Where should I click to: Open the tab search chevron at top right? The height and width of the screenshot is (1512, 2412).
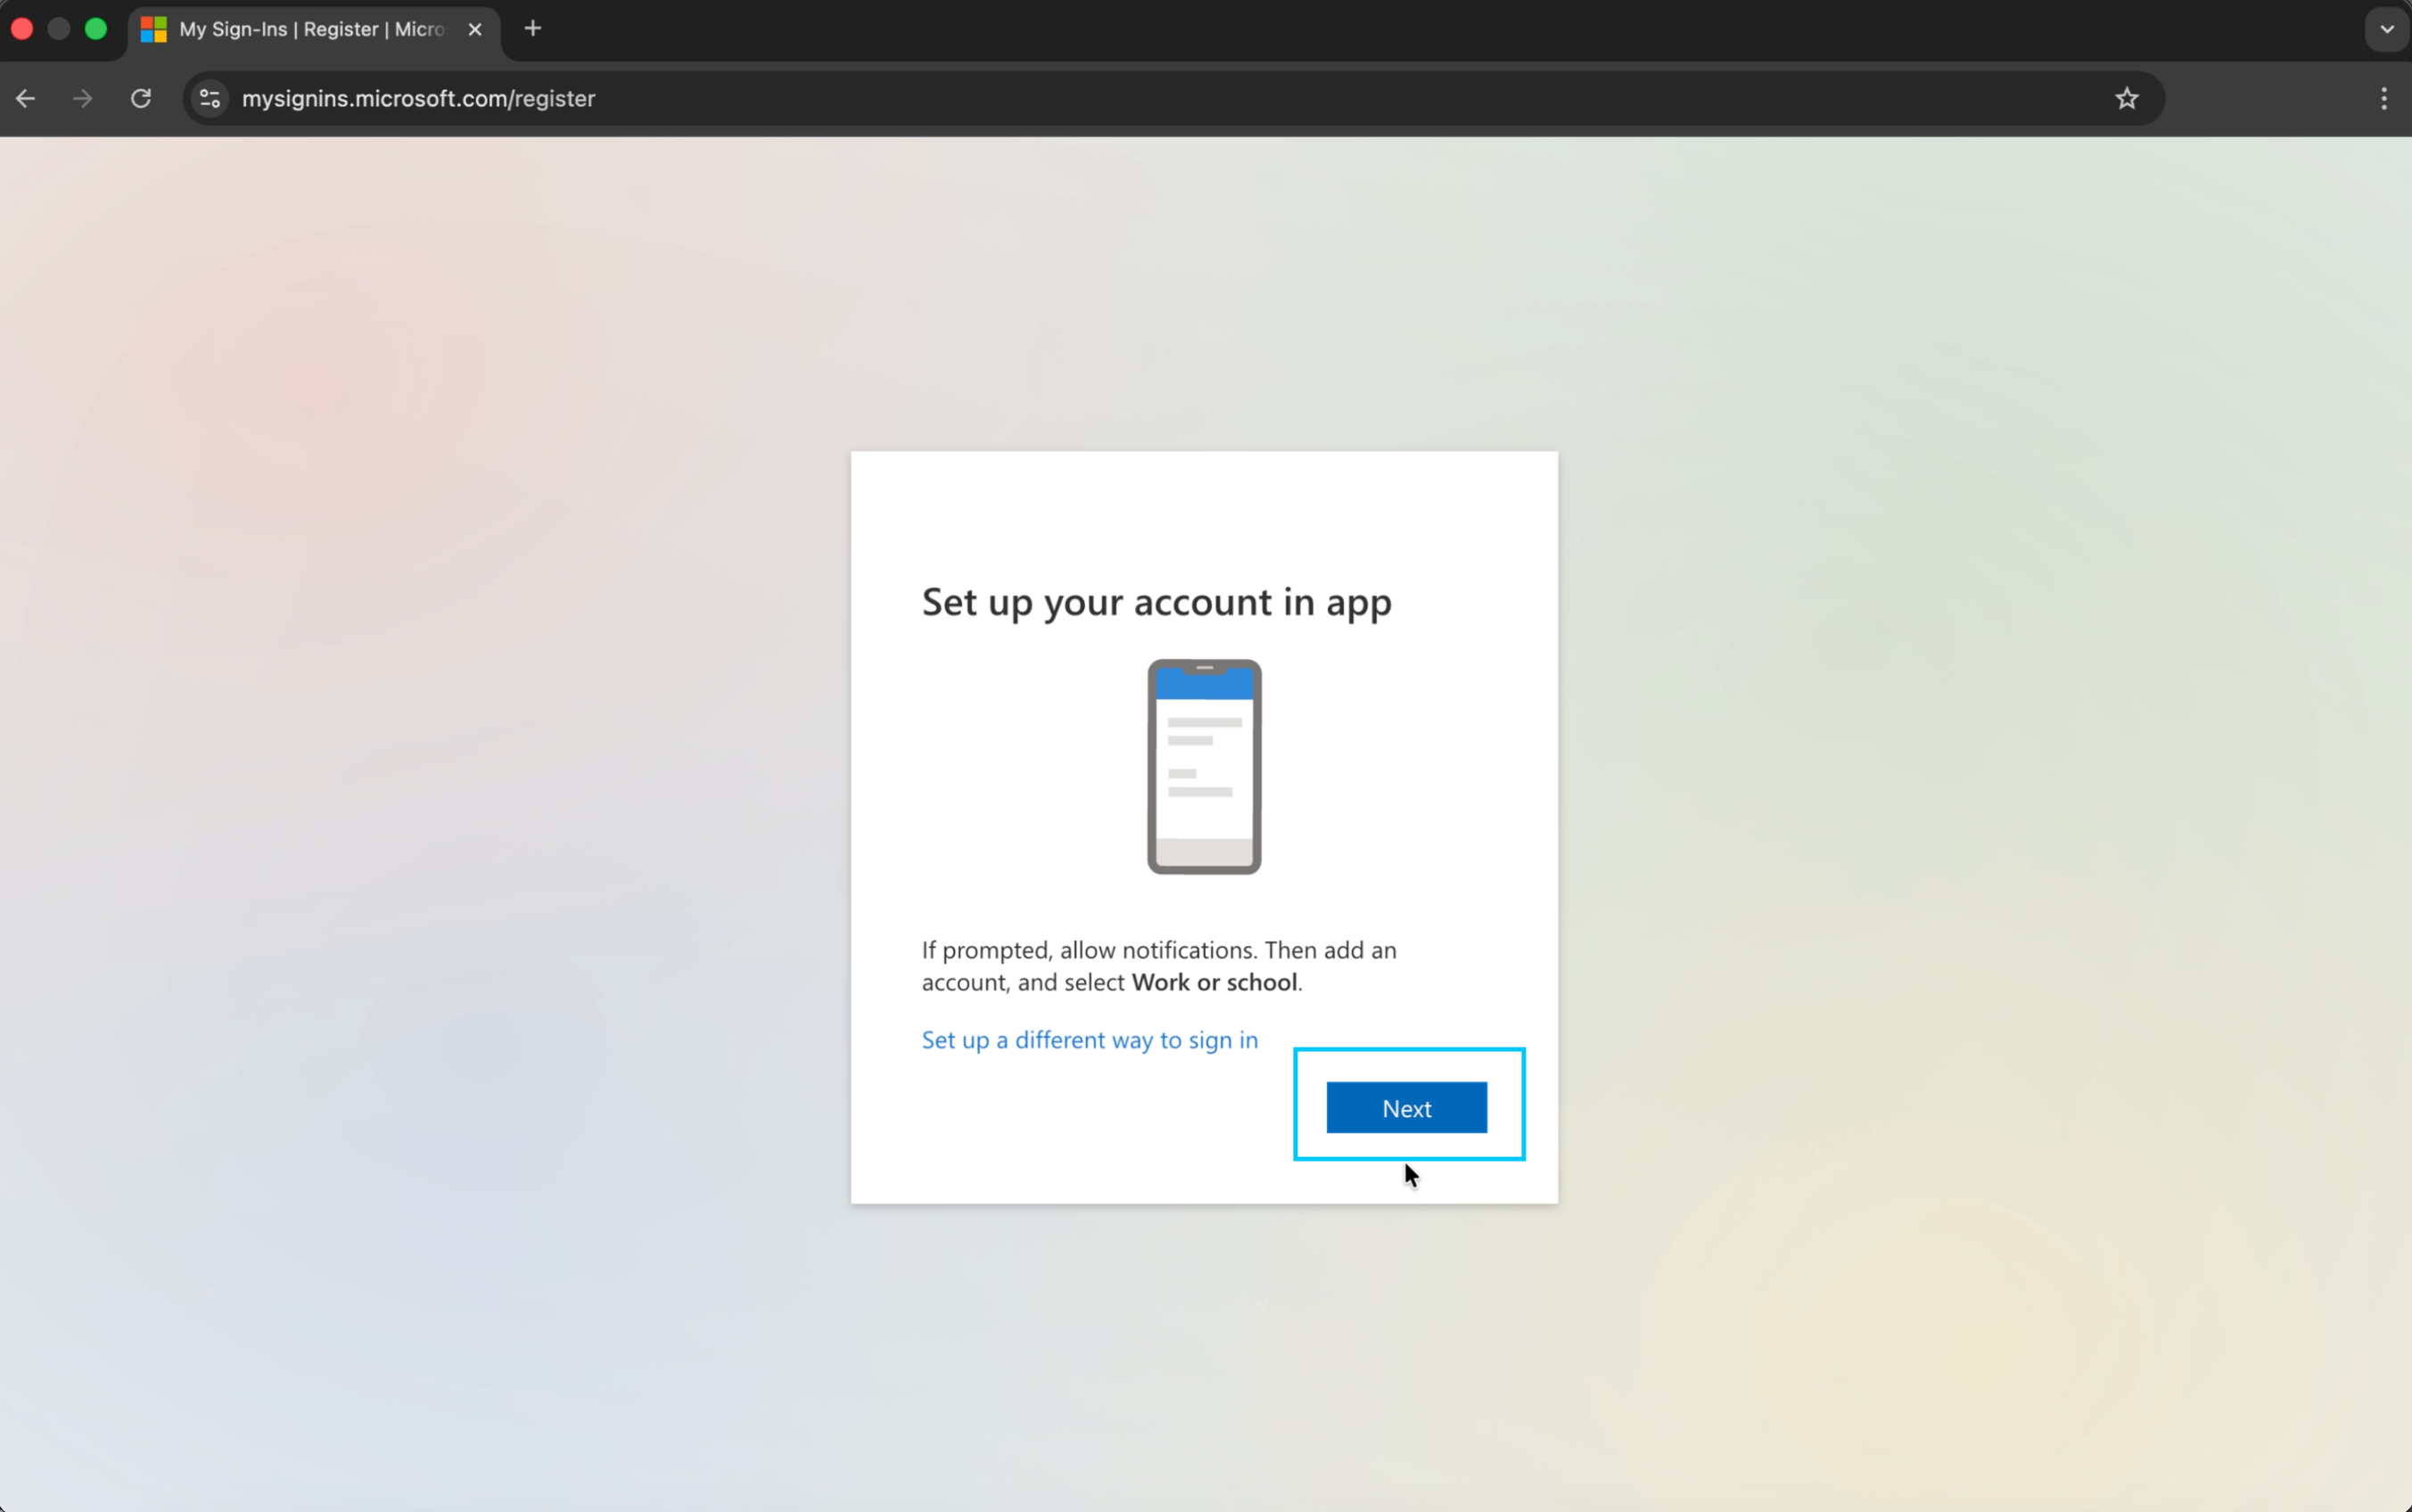tap(2386, 29)
